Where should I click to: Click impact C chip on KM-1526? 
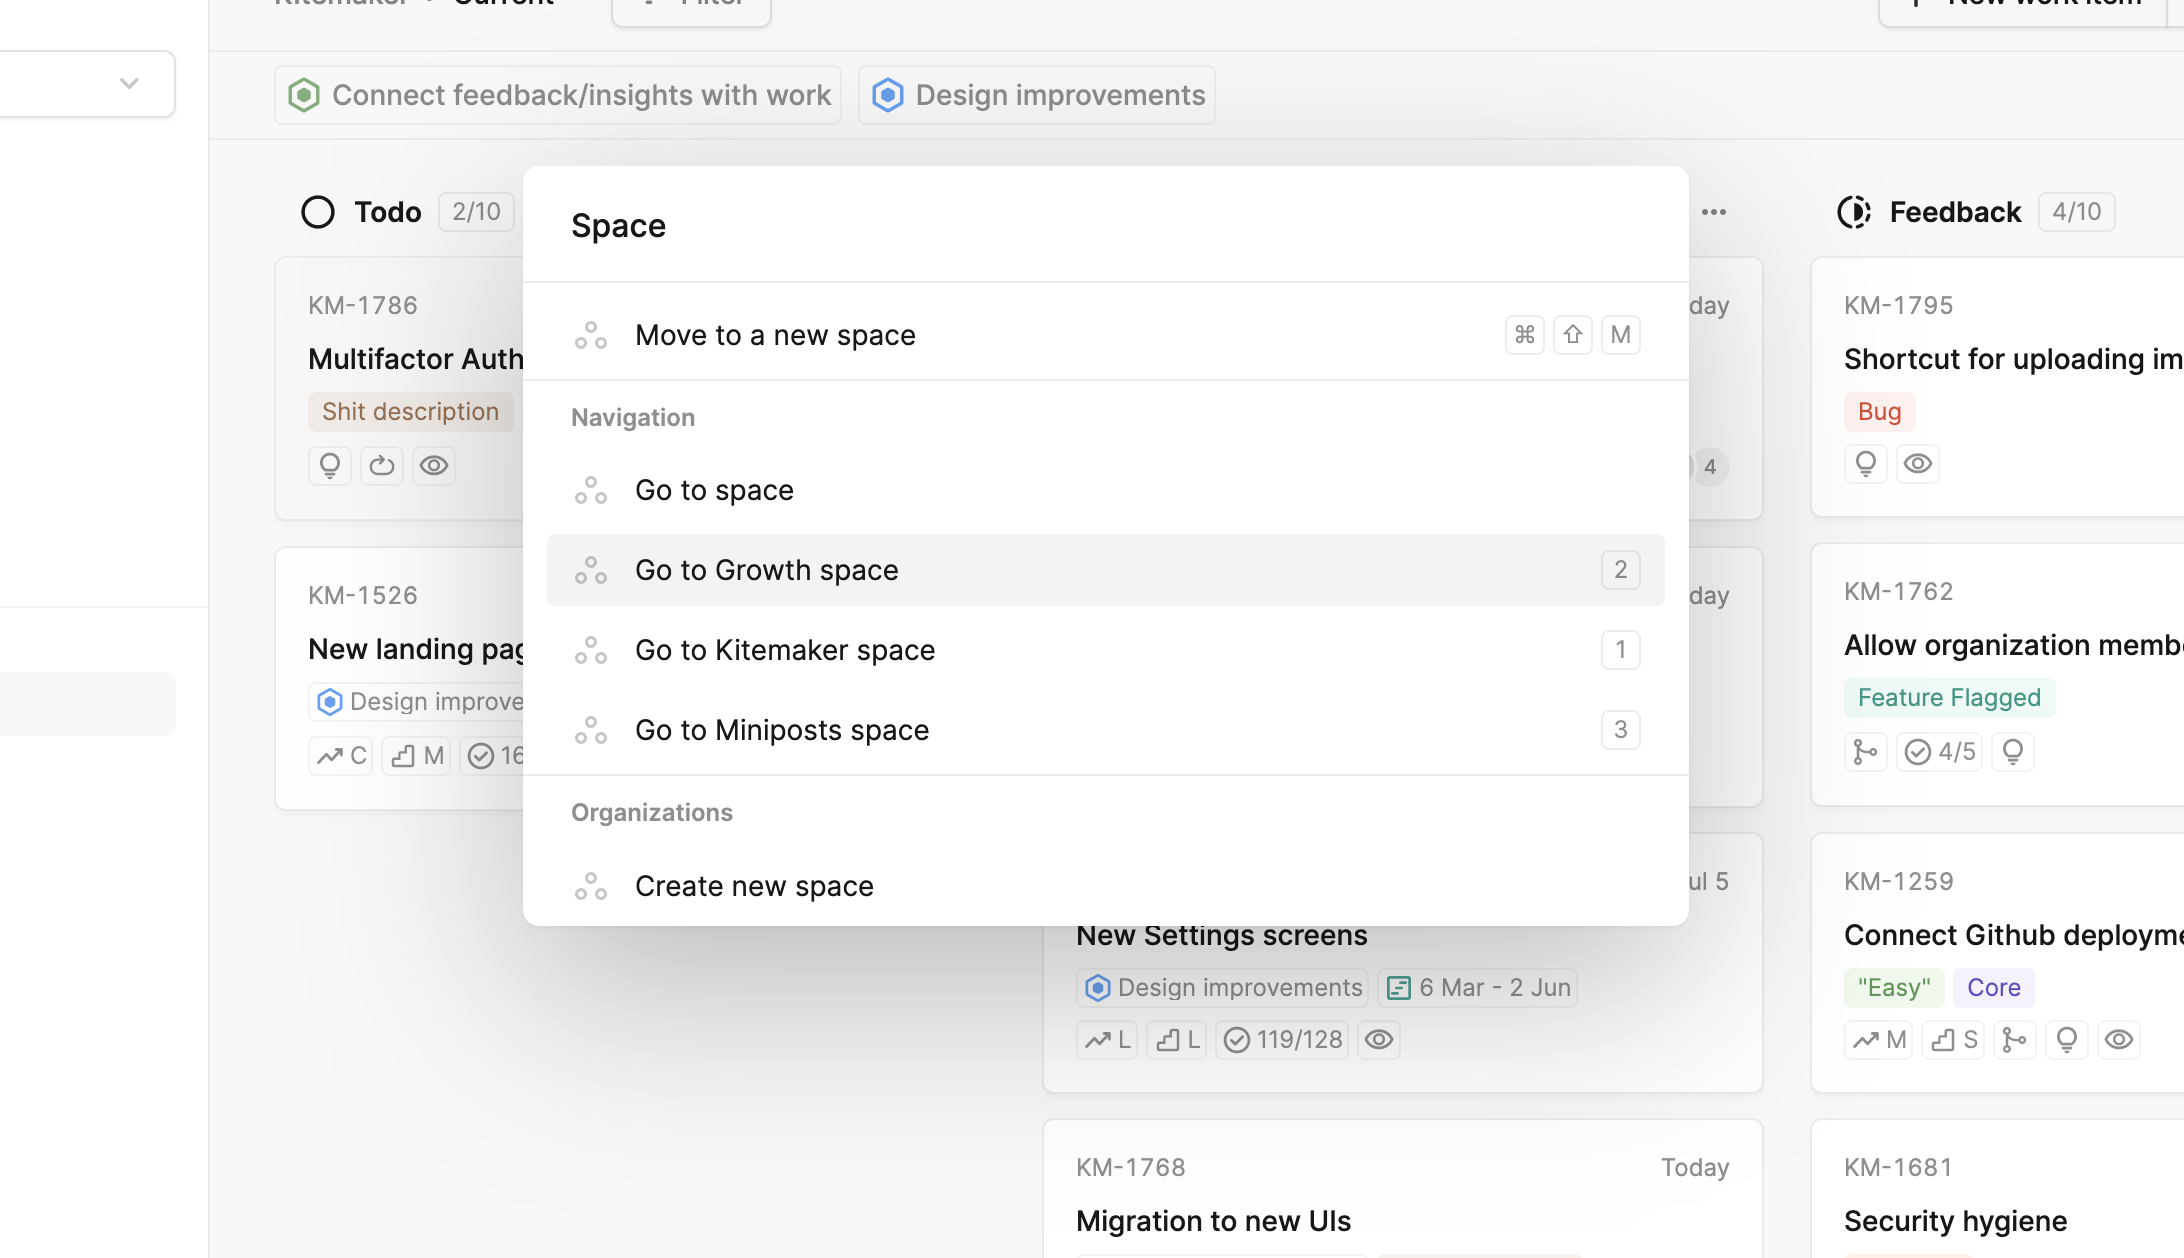point(341,756)
